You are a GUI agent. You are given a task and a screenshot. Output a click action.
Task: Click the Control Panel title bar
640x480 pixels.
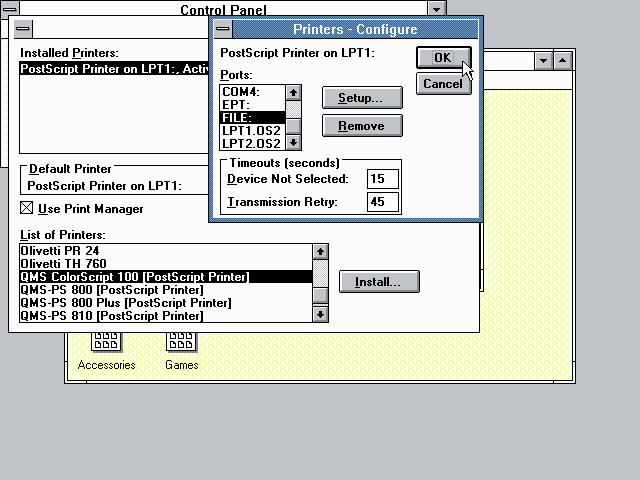(223, 9)
